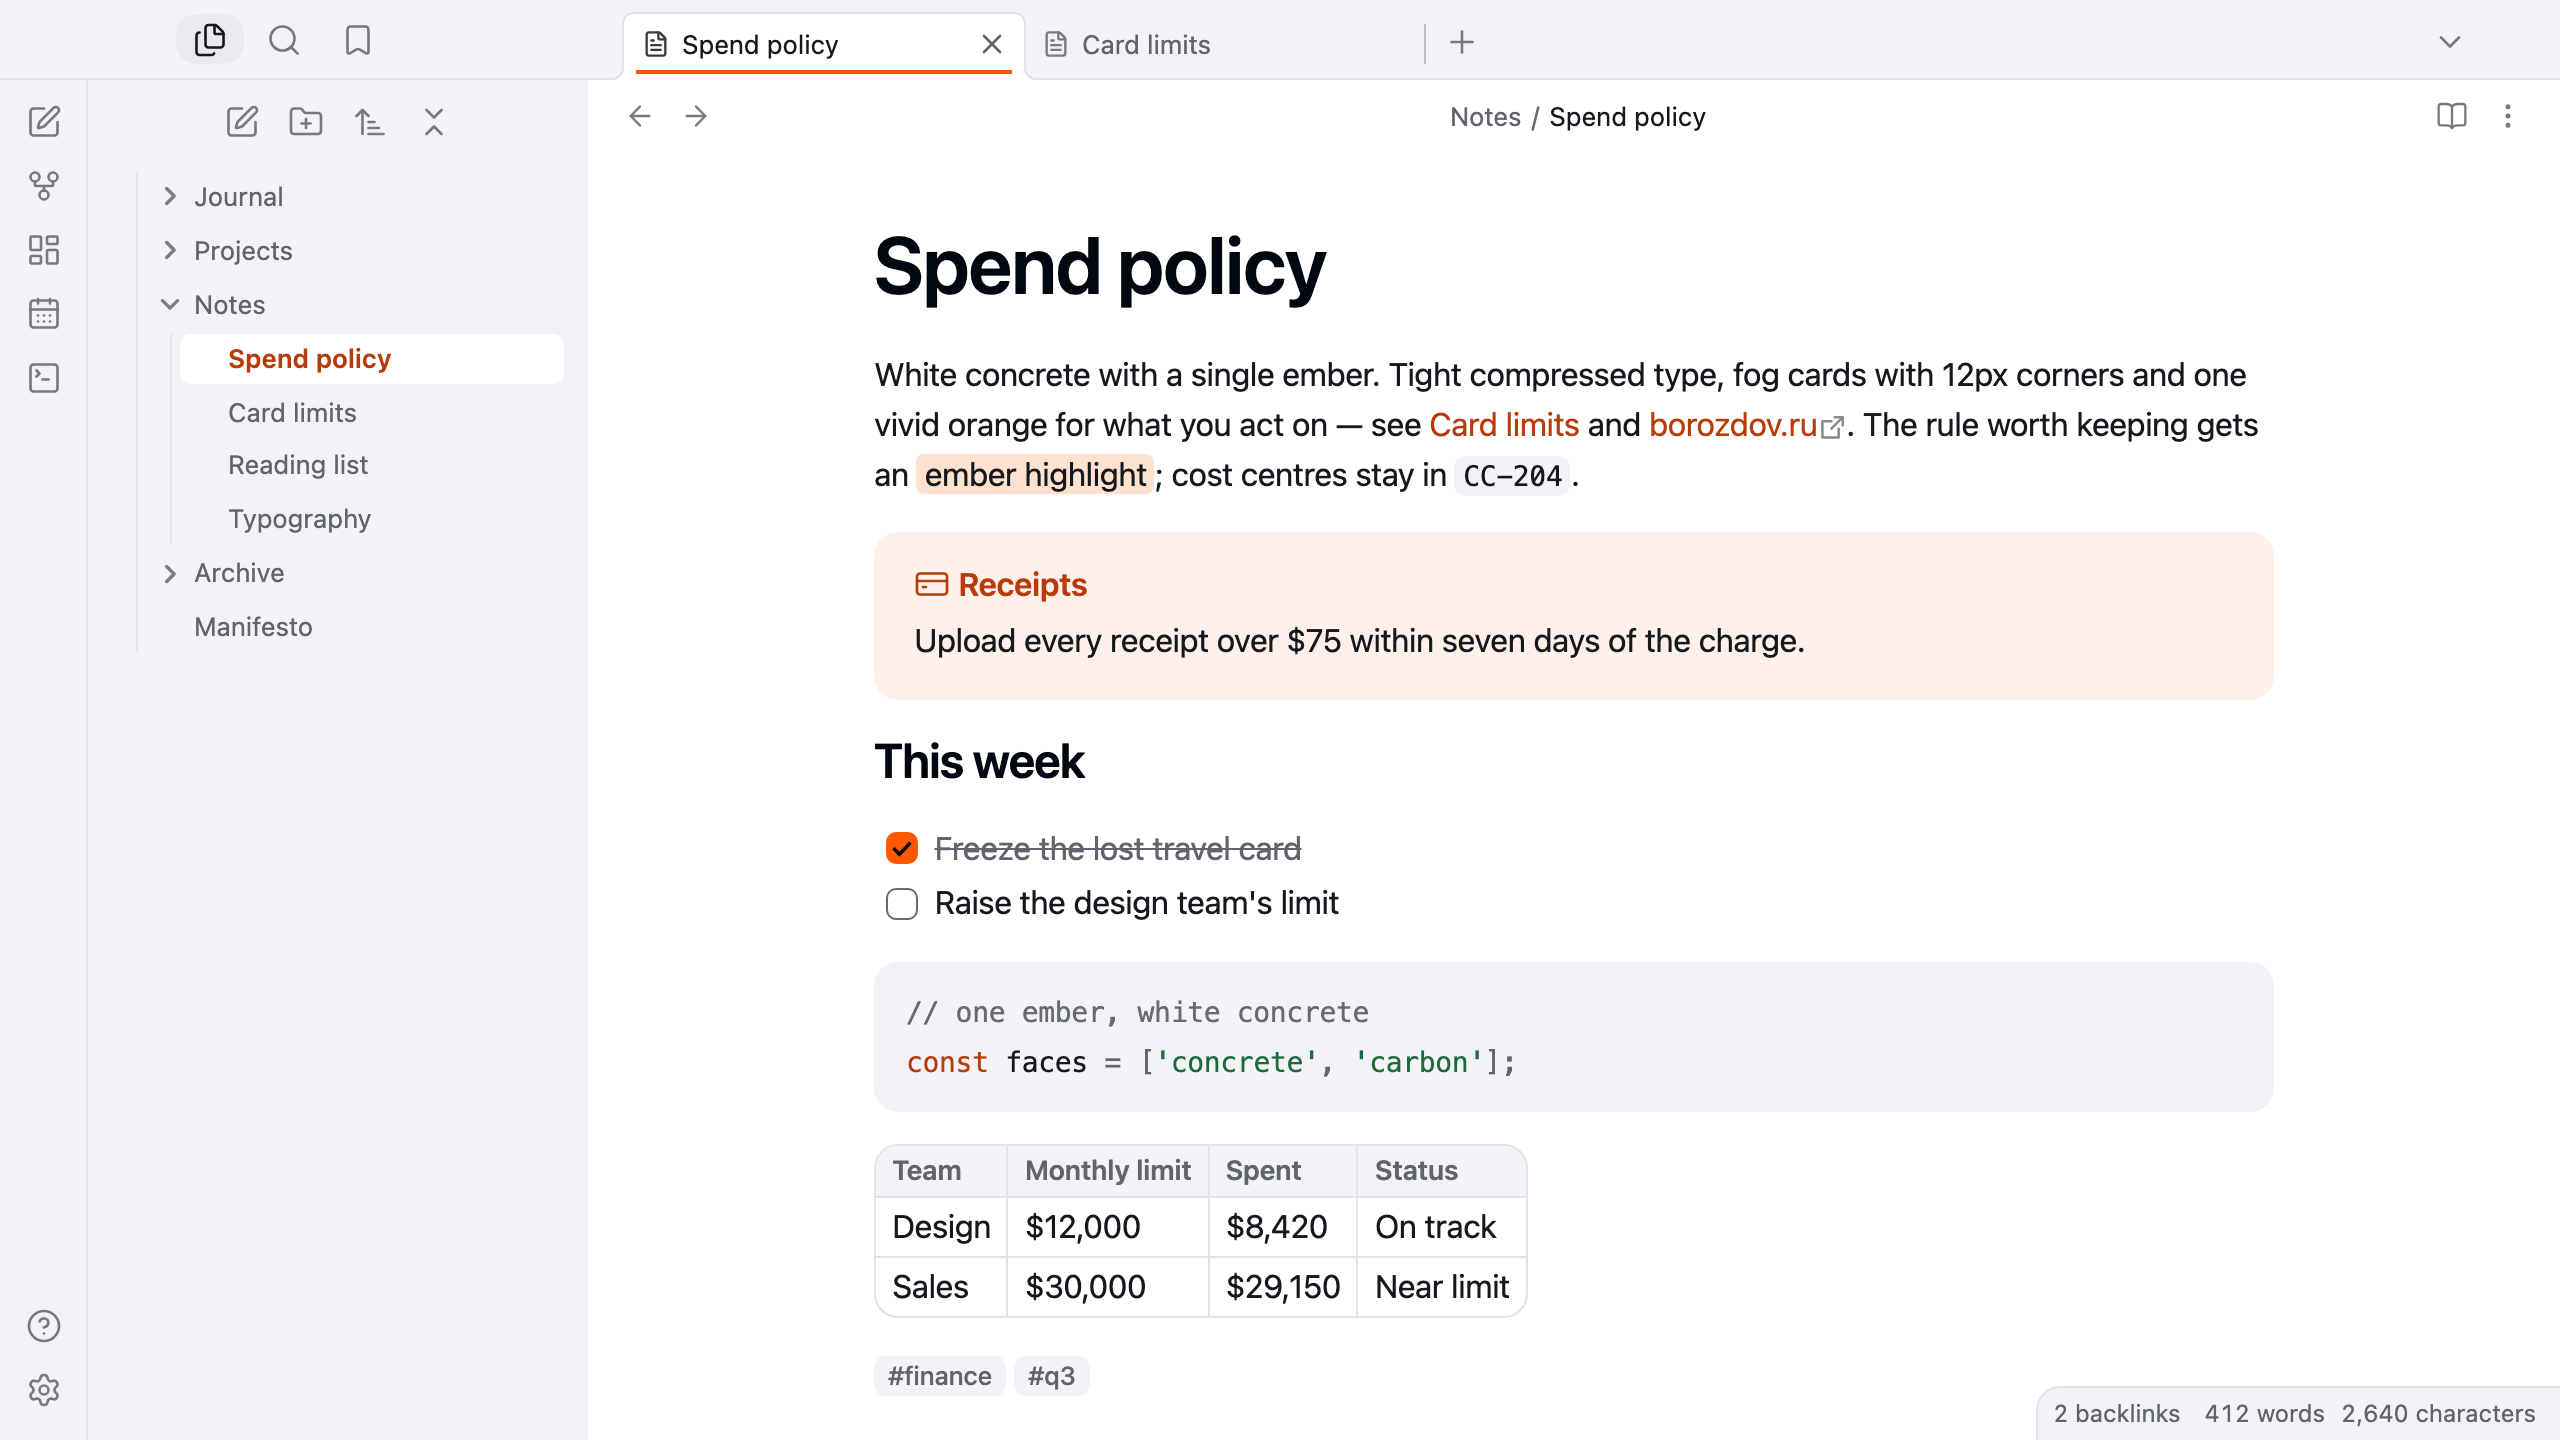
Task: Create a new note from the left ribbon
Action: coord(44,122)
